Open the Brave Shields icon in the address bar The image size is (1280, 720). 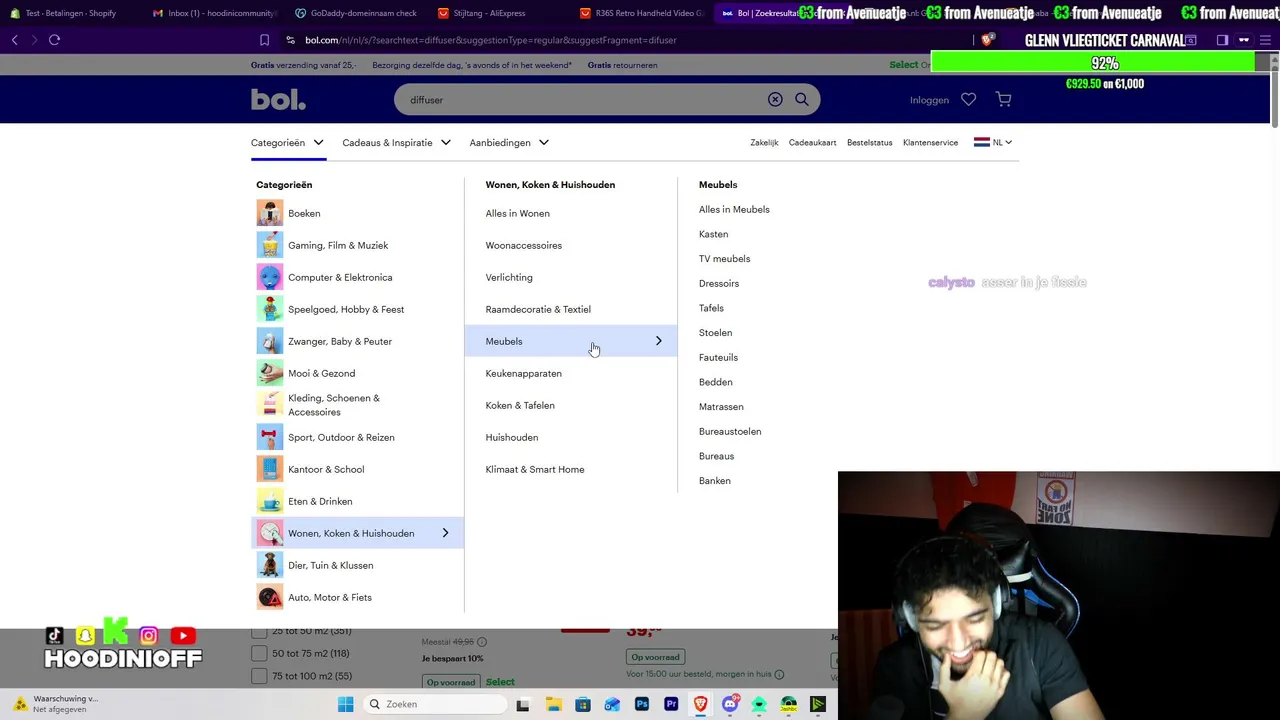[x=988, y=40]
